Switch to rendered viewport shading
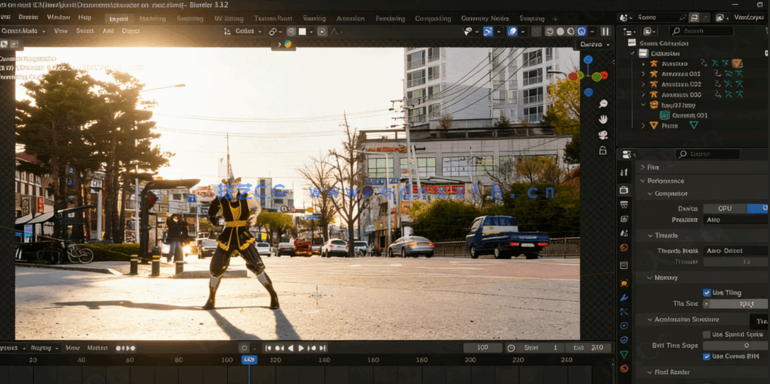 click(581, 31)
